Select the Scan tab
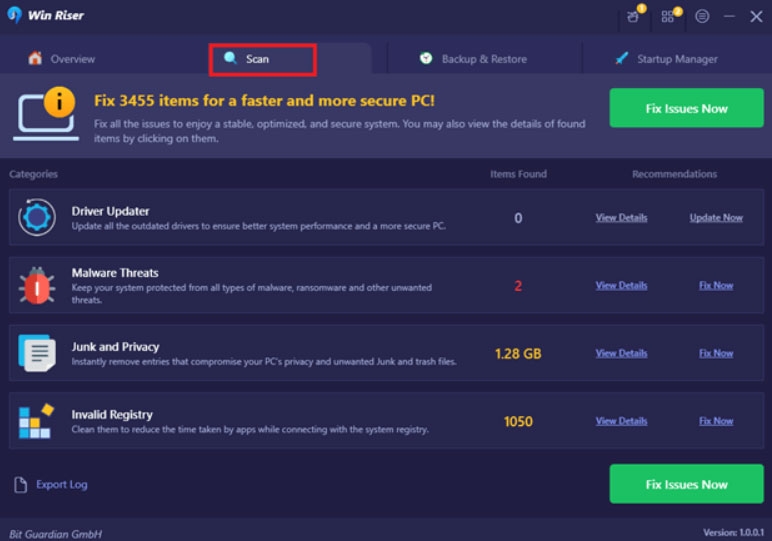Image resolution: width=772 pixels, height=541 pixels. pos(262,60)
